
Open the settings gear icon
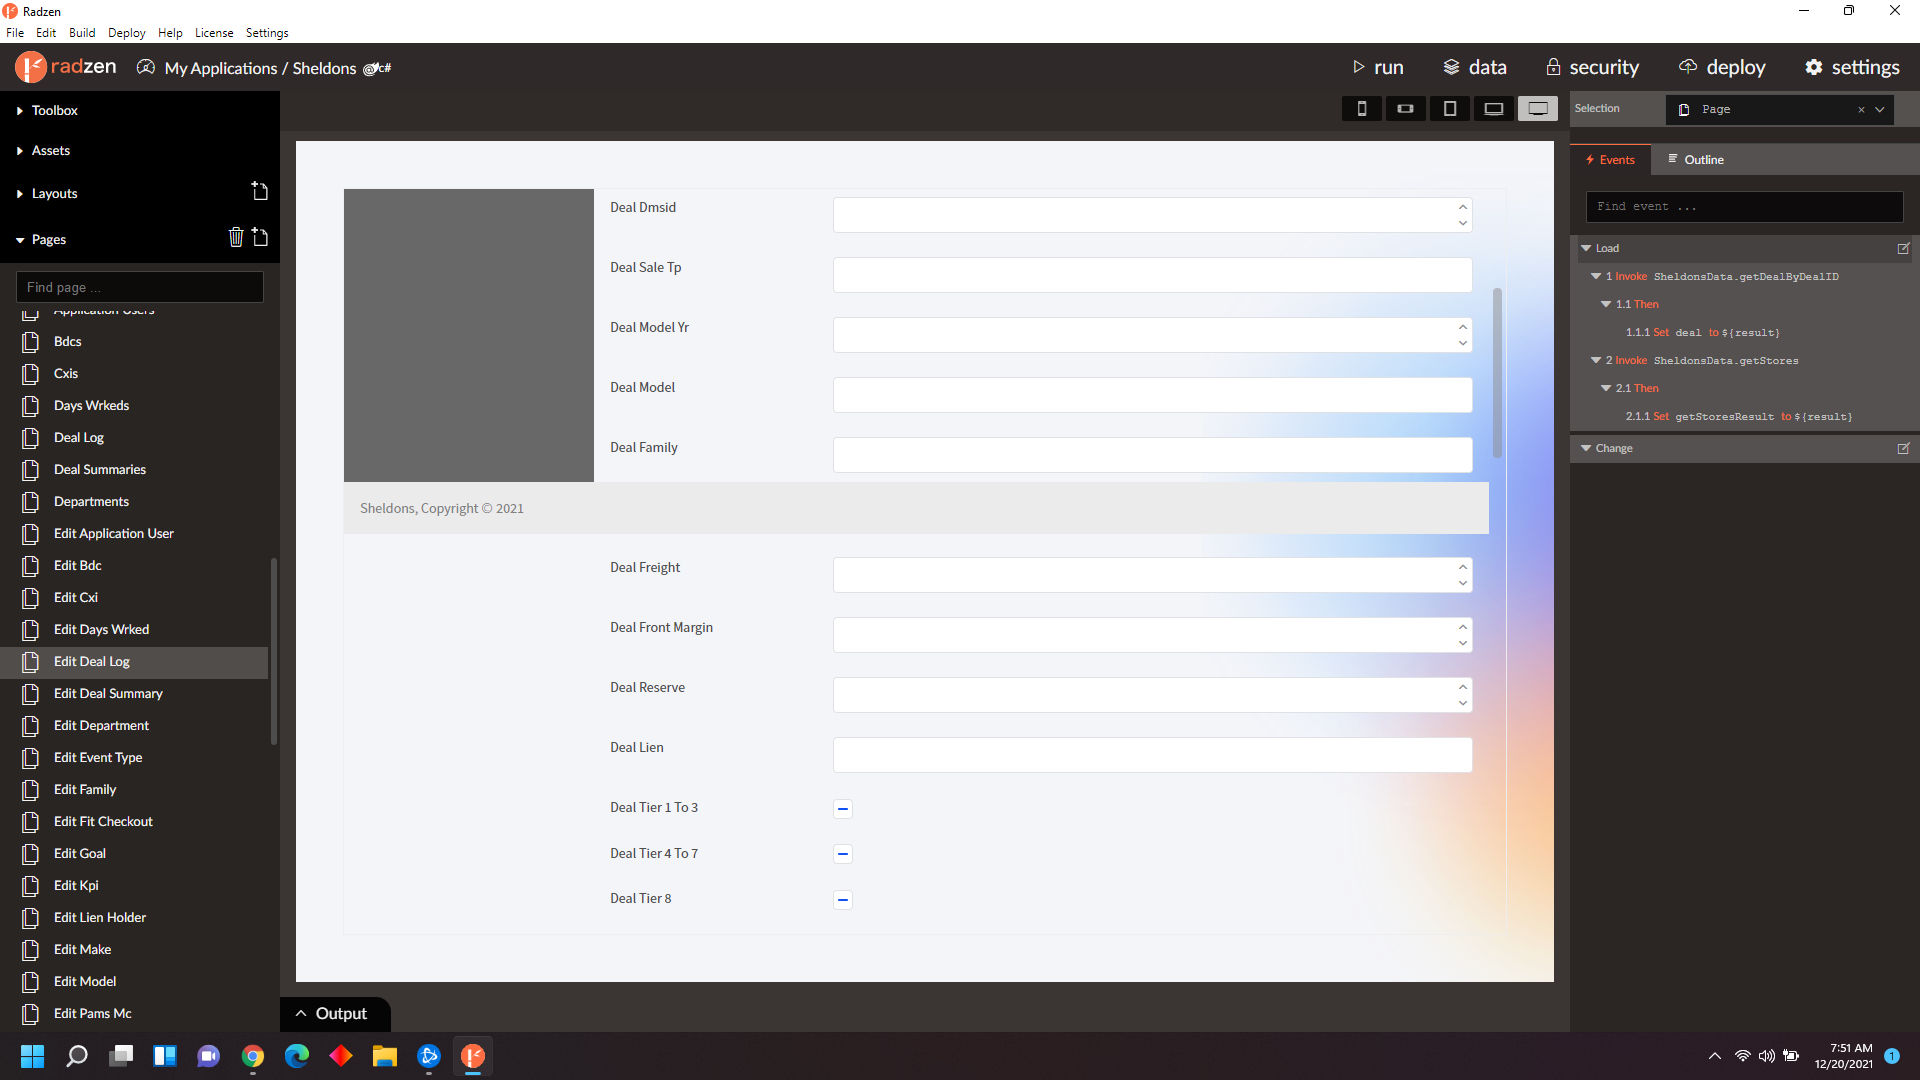(x=1814, y=67)
